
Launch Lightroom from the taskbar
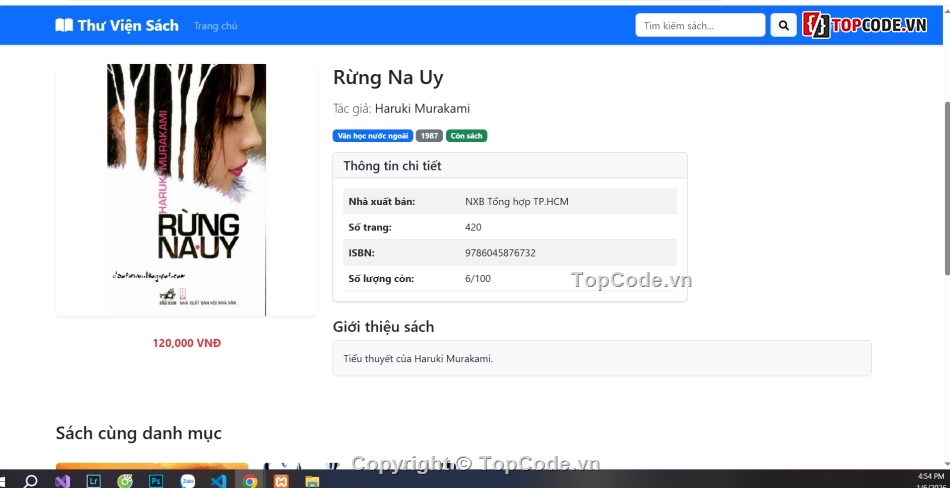94,480
